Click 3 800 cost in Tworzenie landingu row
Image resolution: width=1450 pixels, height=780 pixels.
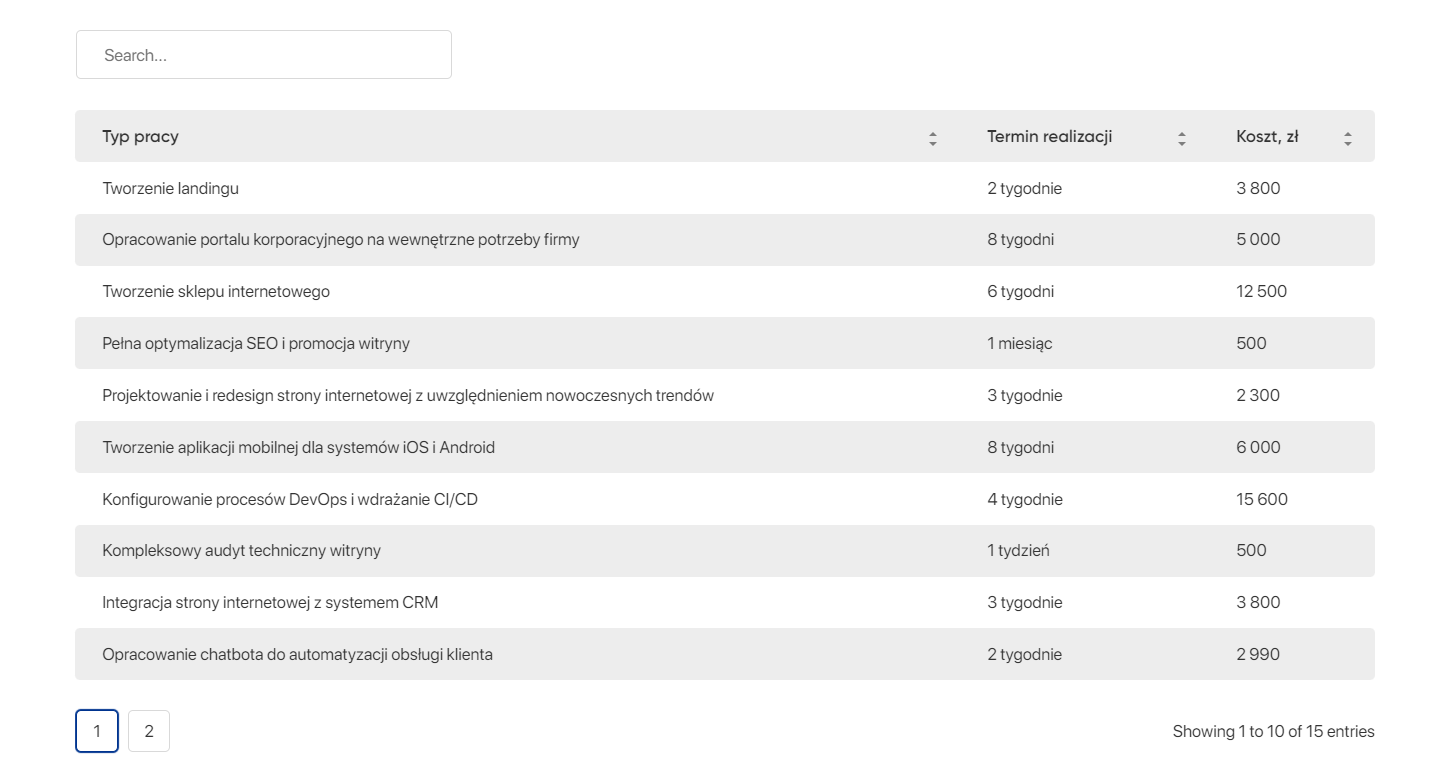(1258, 188)
